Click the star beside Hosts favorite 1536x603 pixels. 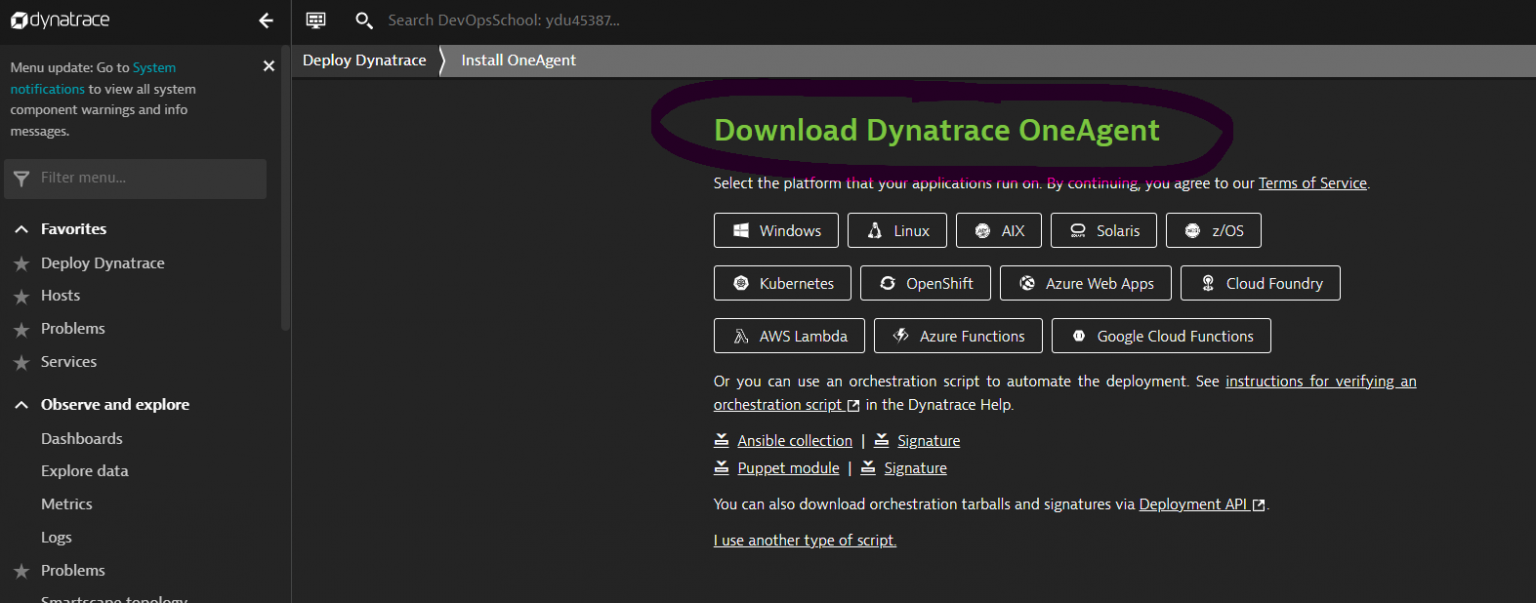pos(21,296)
